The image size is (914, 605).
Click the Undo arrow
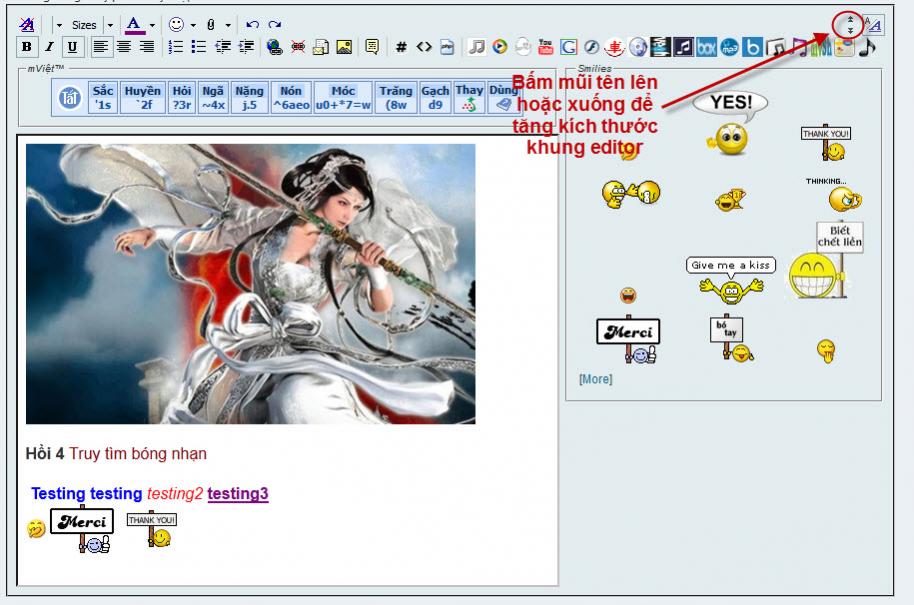click(252, 24)
